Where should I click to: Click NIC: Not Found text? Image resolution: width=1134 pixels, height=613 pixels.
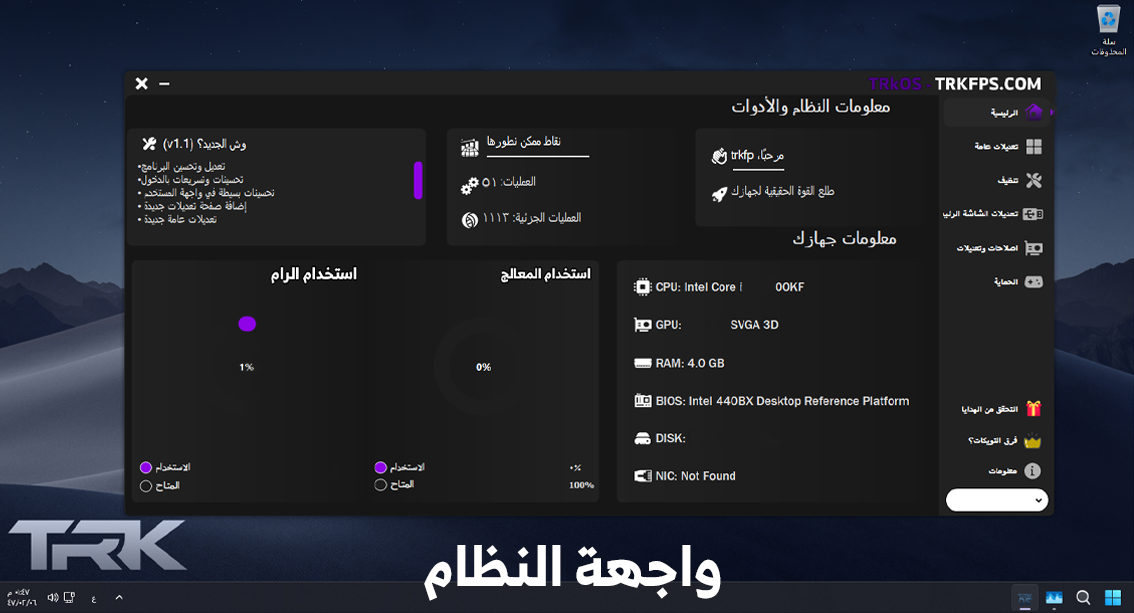pos(695,476)
